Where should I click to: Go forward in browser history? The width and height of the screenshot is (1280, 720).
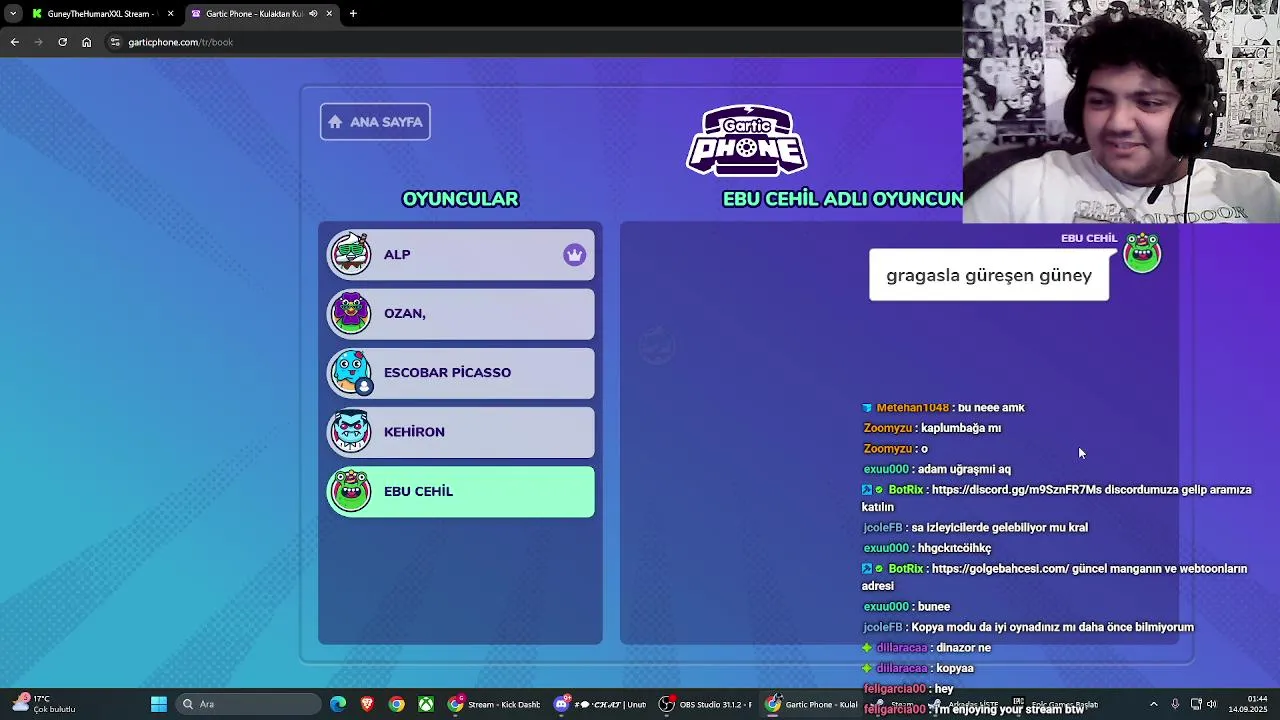click(38, 42)
